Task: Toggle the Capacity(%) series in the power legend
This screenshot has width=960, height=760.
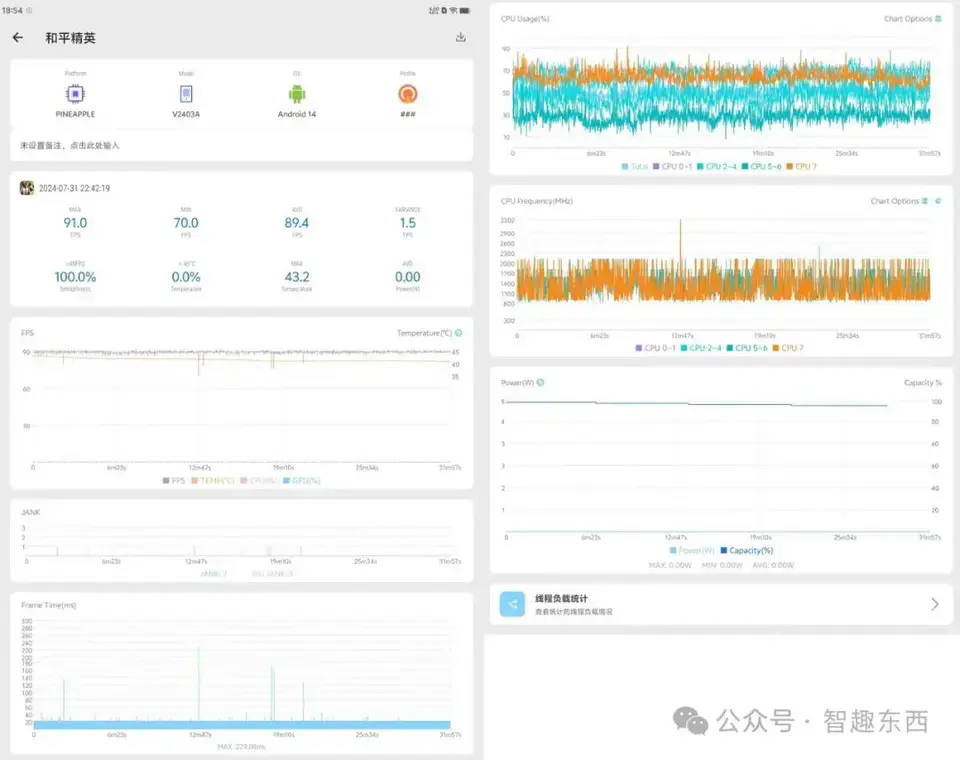Action: click(747, 551)
